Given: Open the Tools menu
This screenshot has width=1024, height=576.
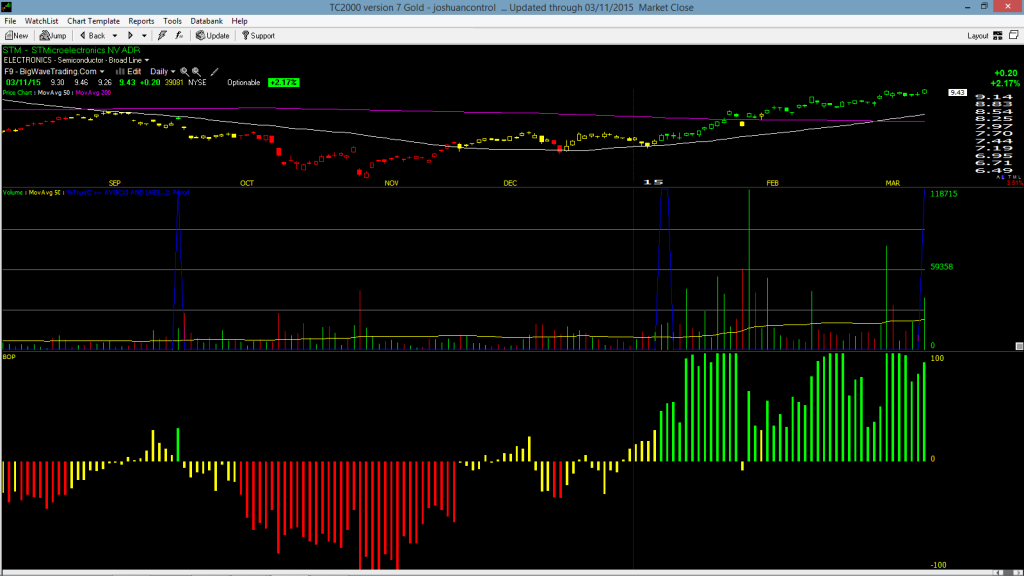Looking at the screenshot, I should (x=172, y=21).
